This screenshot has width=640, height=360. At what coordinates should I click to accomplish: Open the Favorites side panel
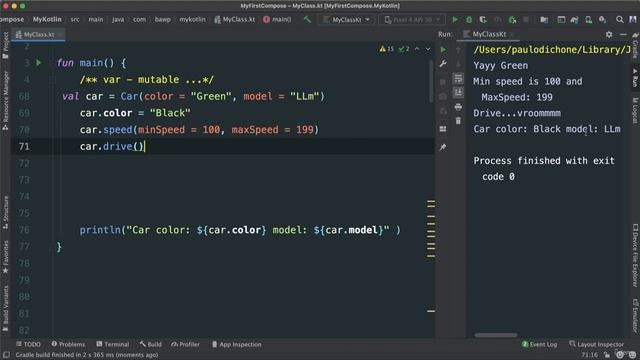coord(5,257)
